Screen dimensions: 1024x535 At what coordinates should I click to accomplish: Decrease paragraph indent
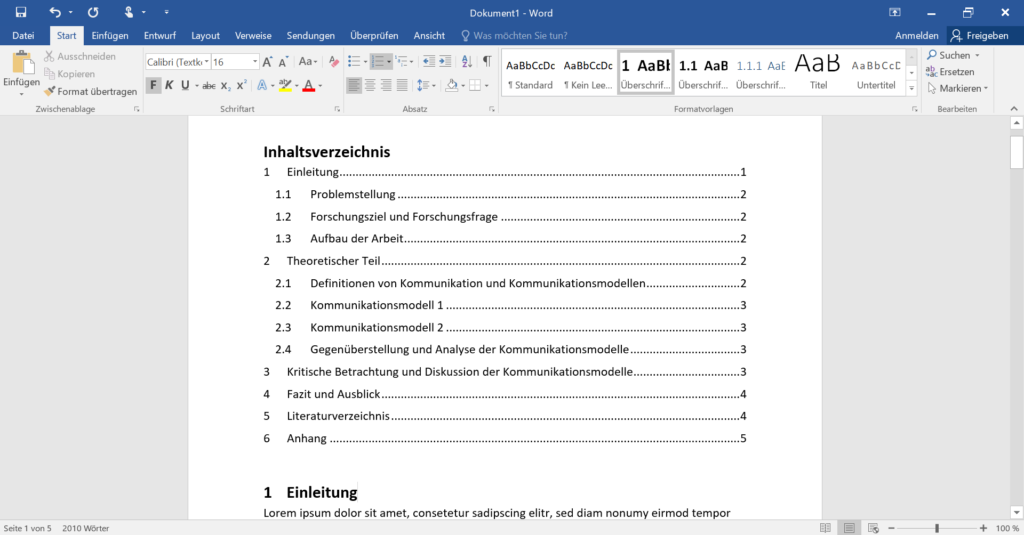(x=428, y=61)
